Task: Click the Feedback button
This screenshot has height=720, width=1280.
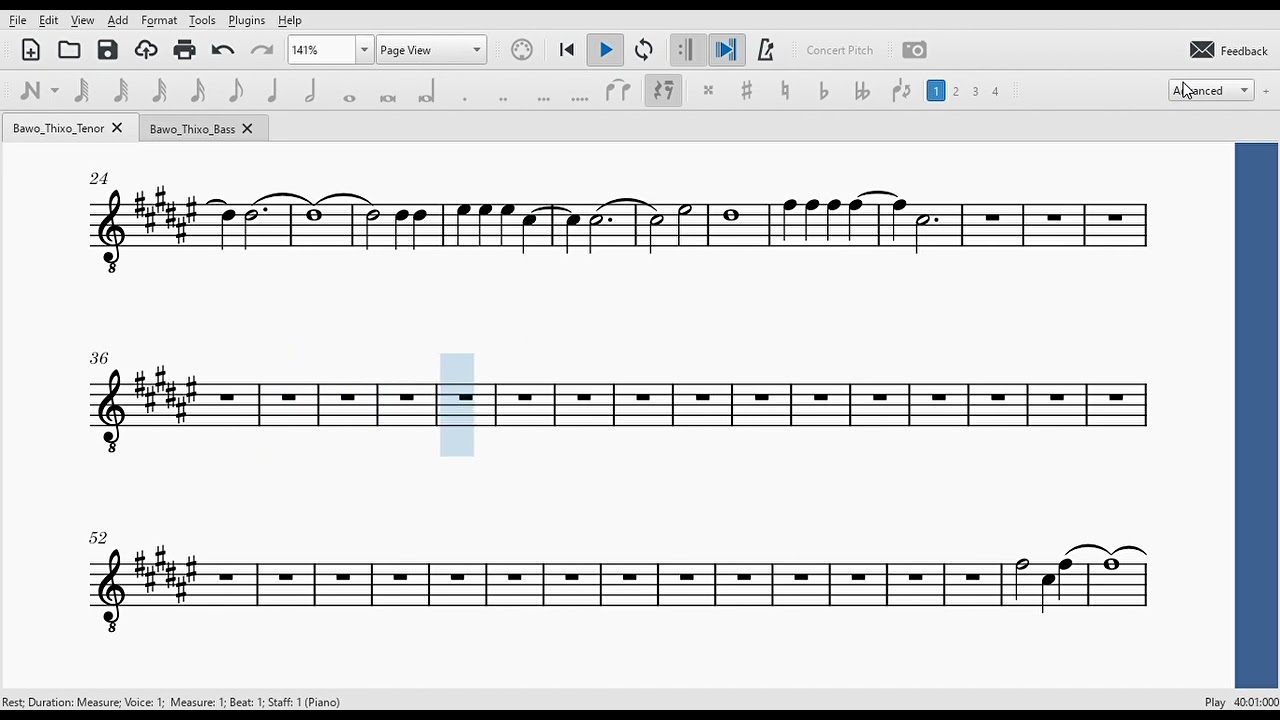Action: tap(1229, 50)
